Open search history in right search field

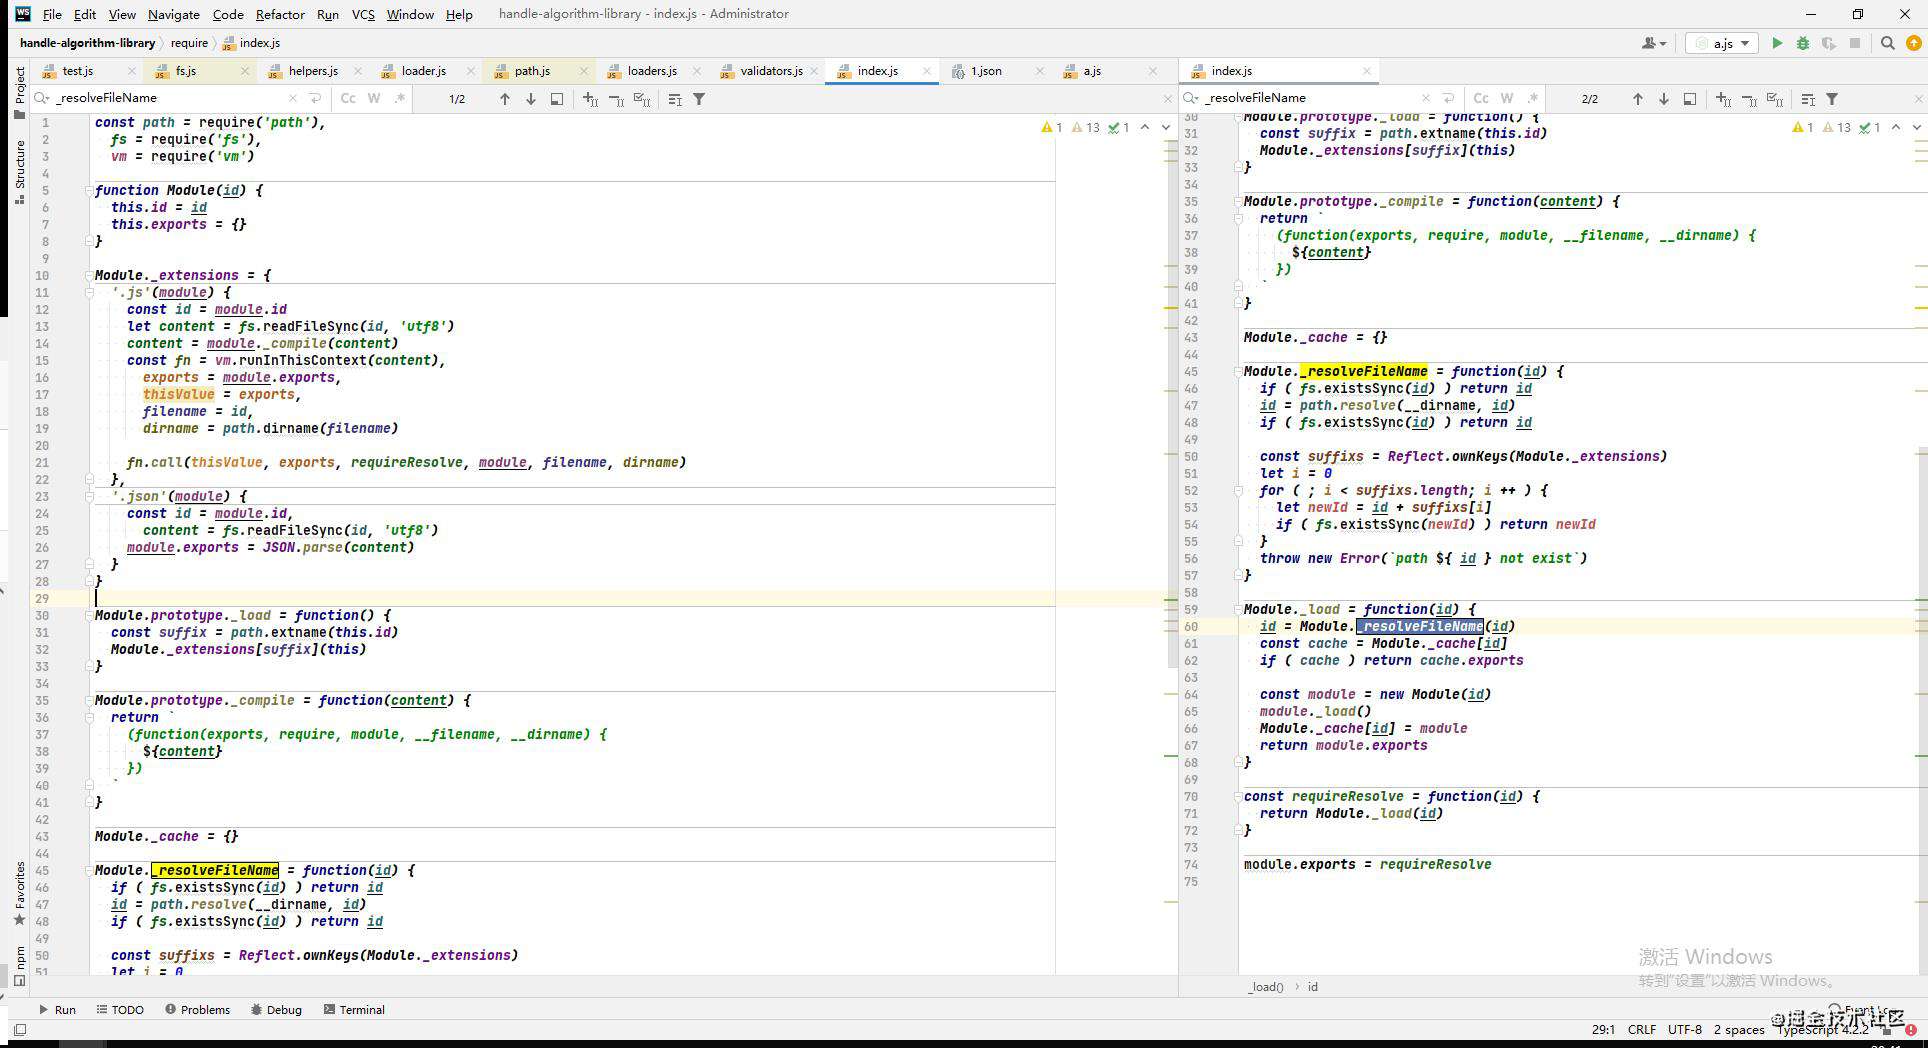point(1191,98)
